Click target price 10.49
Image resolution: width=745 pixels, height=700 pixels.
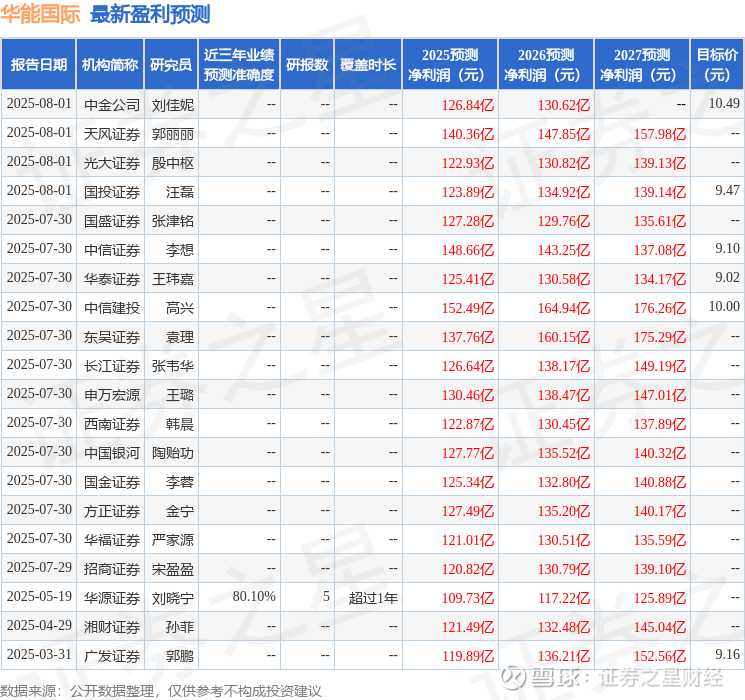point(724,103)
